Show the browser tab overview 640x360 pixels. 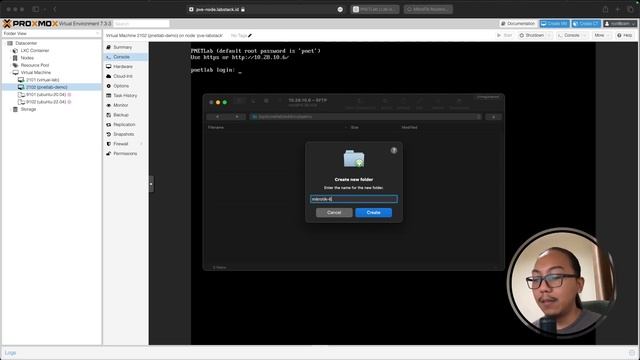pos(631,9)
